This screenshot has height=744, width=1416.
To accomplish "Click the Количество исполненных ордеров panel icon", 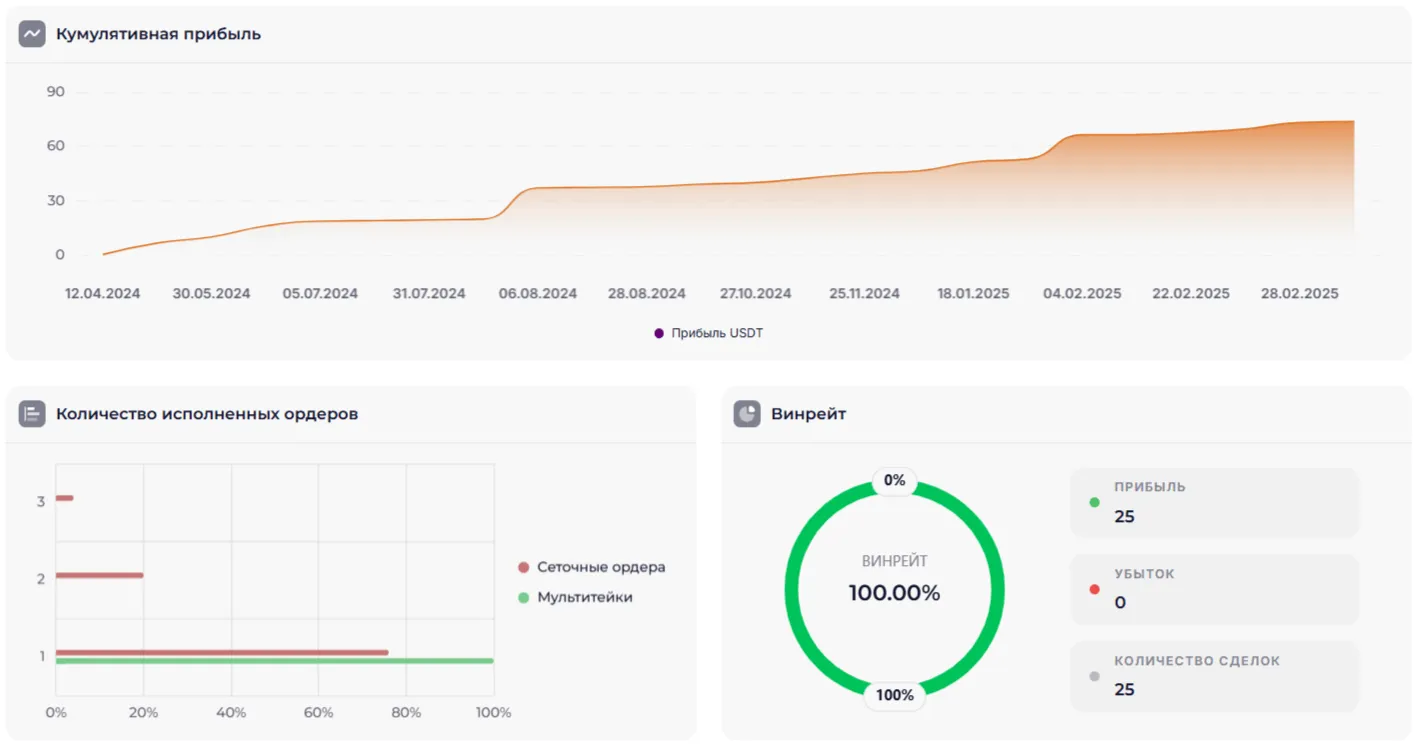I will (32, 414).
